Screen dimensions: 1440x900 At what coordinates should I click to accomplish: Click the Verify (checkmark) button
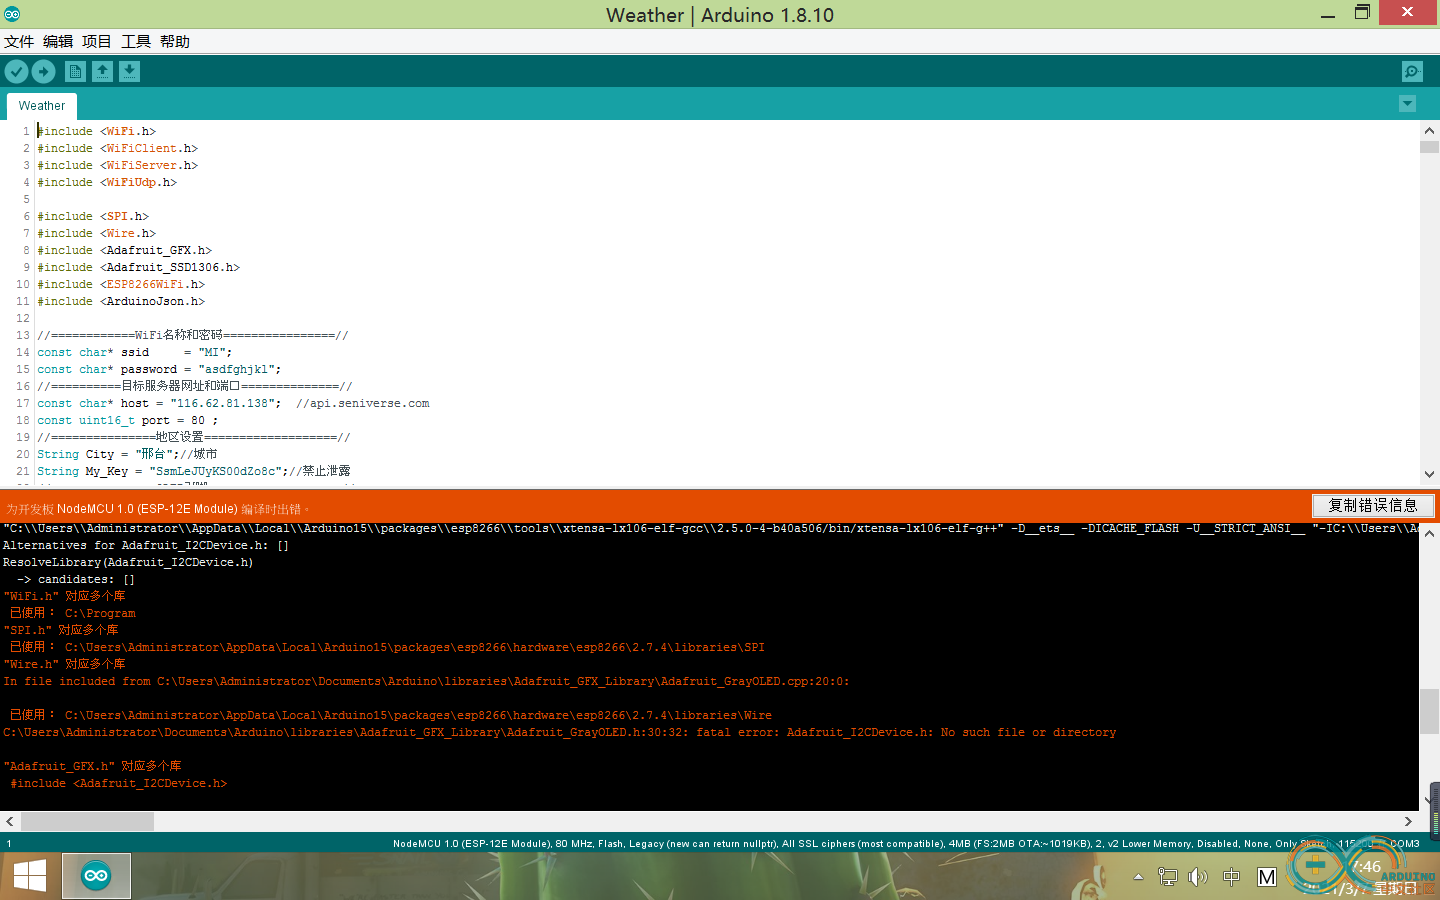(16, 71)
